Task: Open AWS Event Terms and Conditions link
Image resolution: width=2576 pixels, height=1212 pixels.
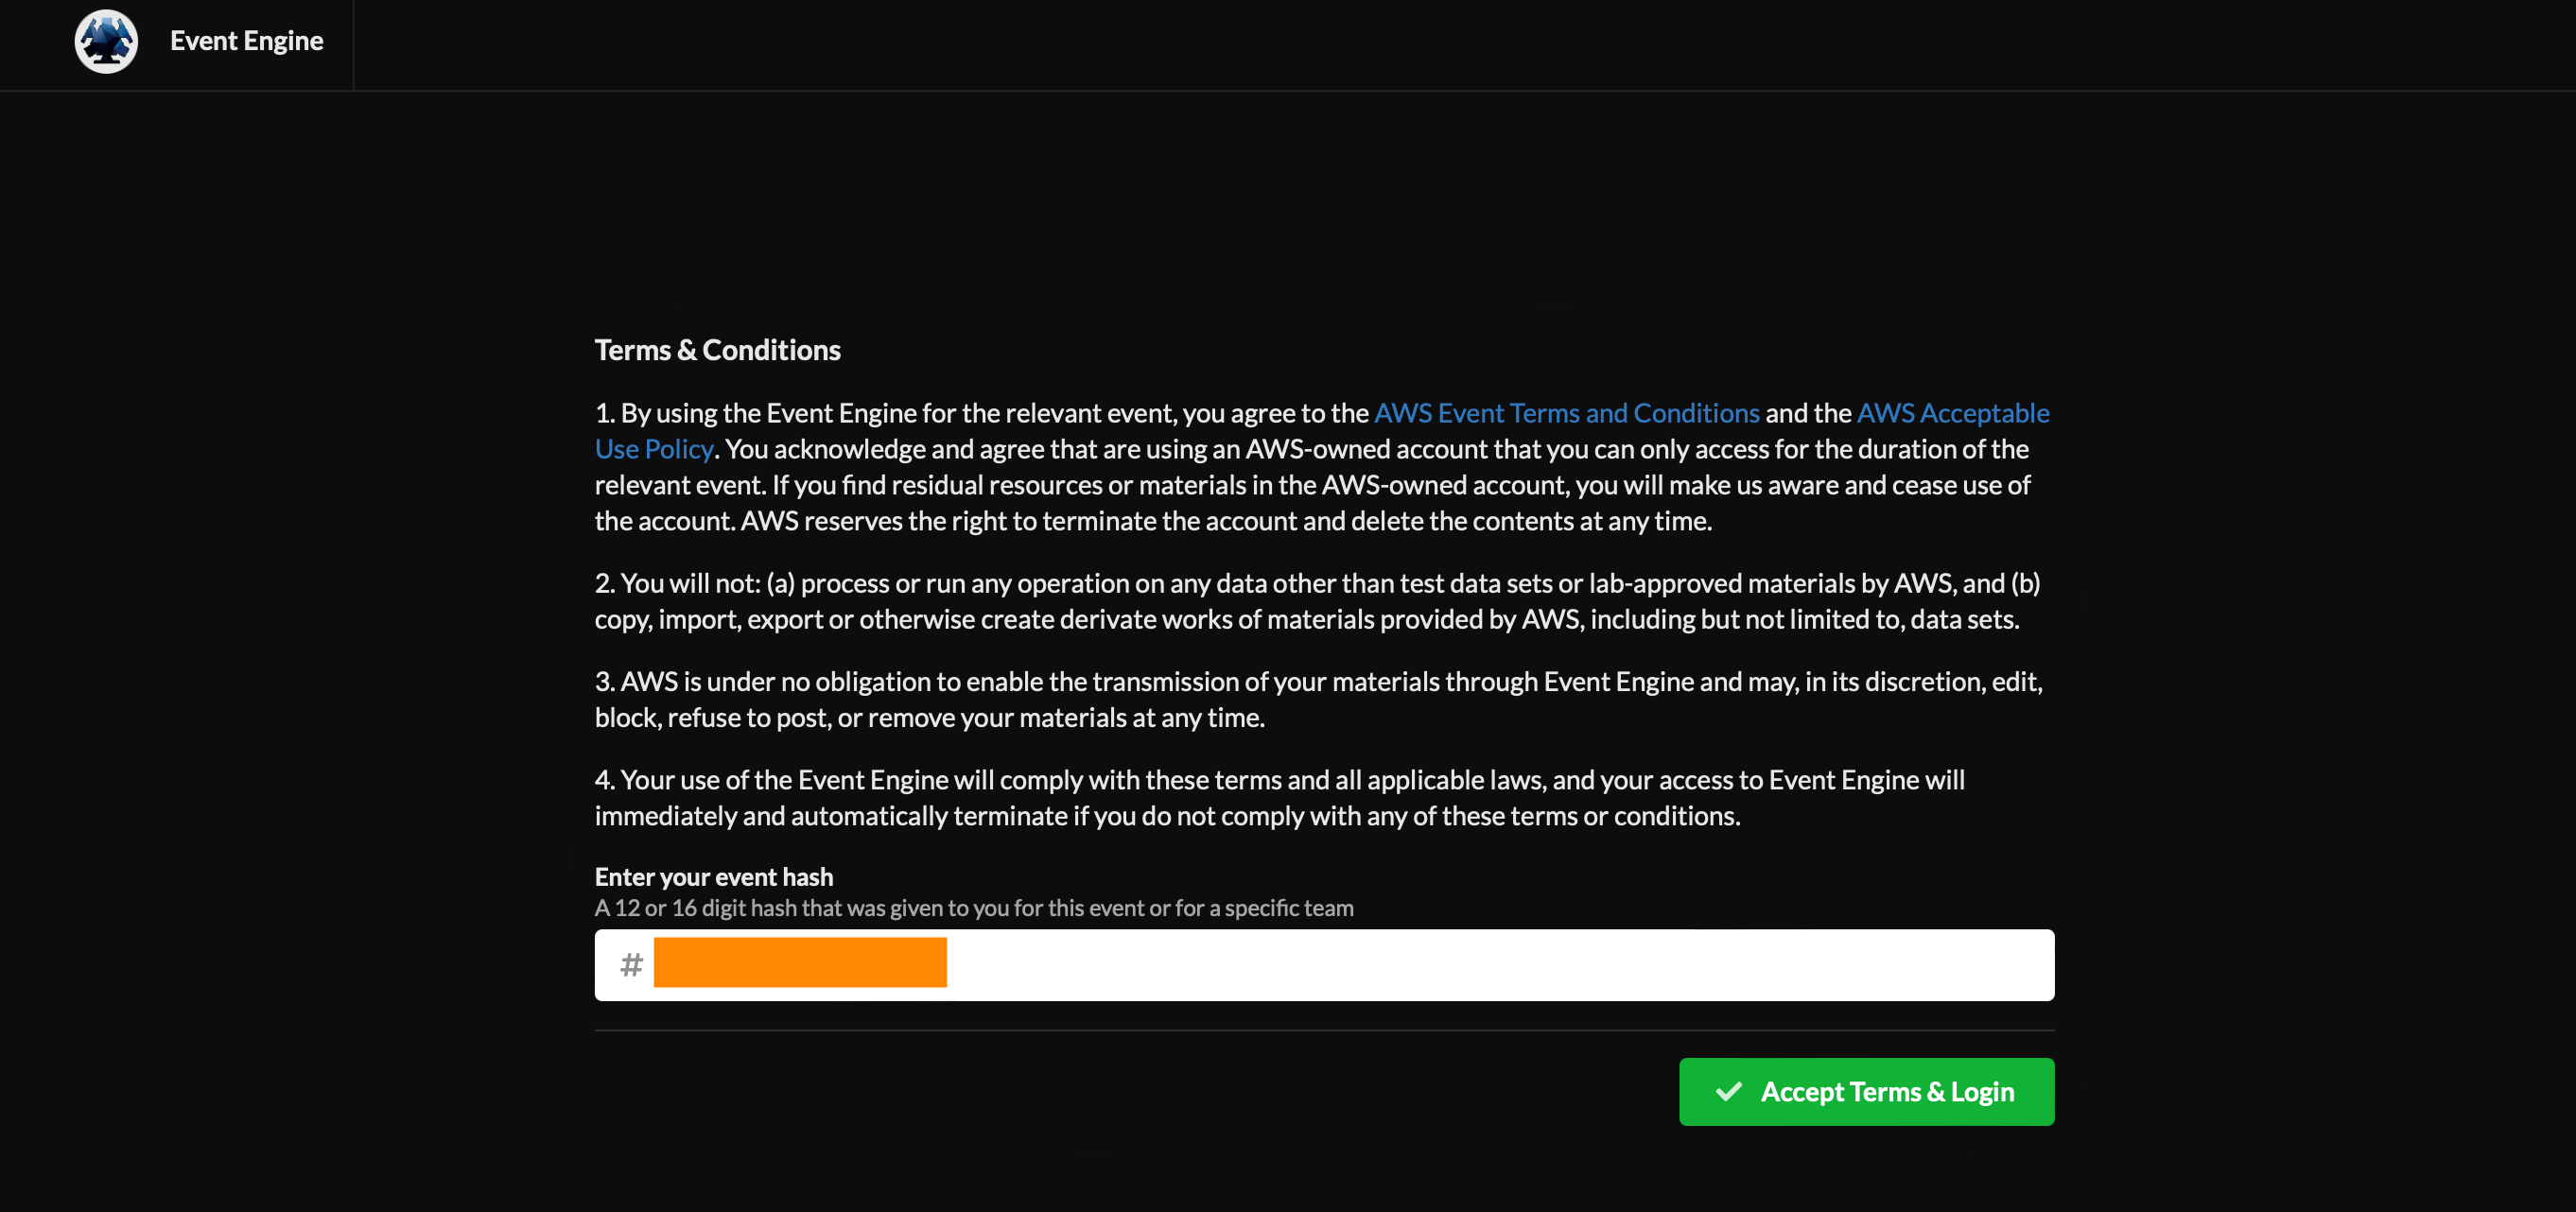Action: (1566, 413)
